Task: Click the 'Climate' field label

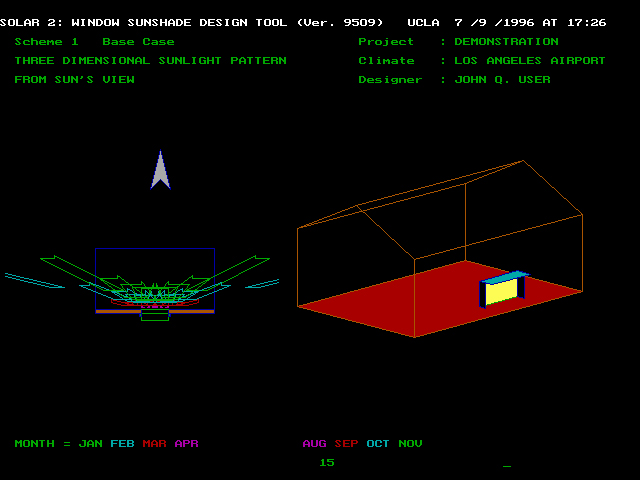Action: (386, 60)
